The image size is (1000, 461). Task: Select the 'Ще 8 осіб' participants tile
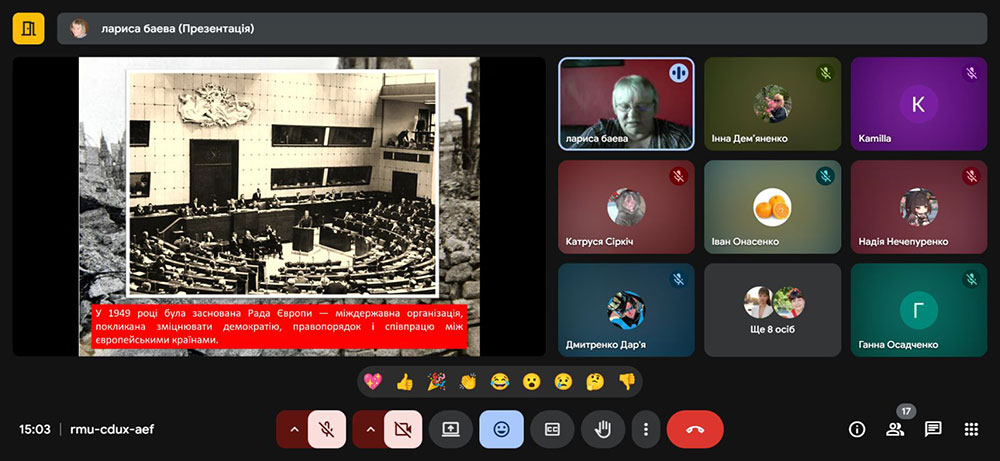tap(773, 310)
